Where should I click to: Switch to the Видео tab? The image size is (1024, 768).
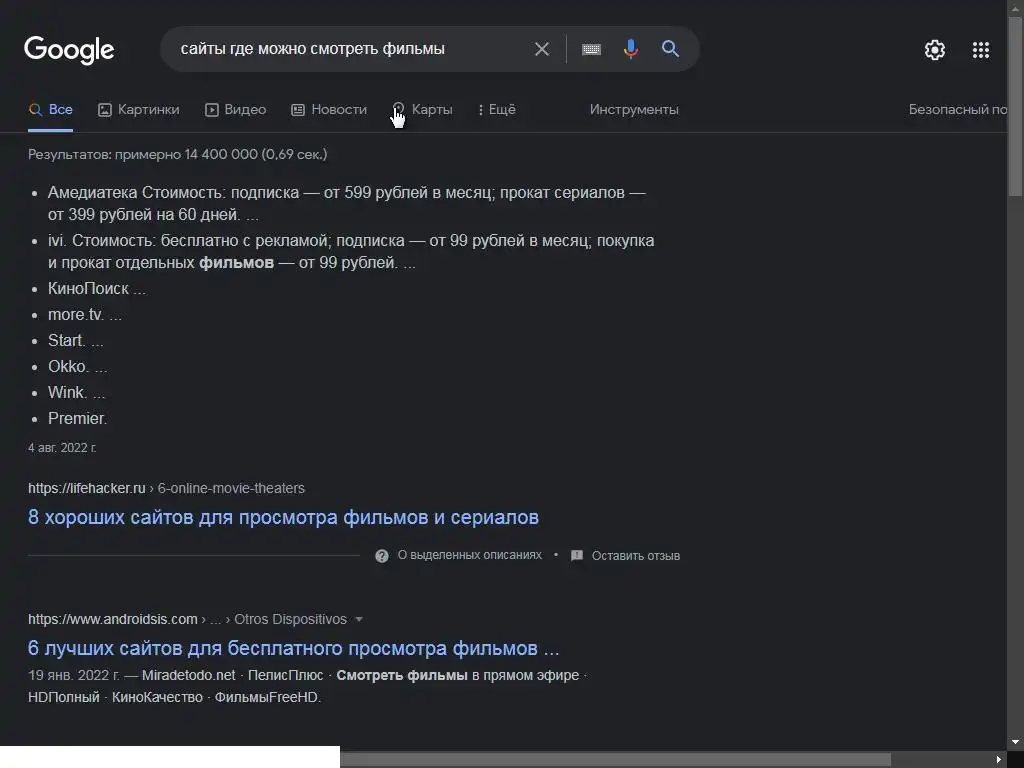pyautogui.click(x=235, y=110)
